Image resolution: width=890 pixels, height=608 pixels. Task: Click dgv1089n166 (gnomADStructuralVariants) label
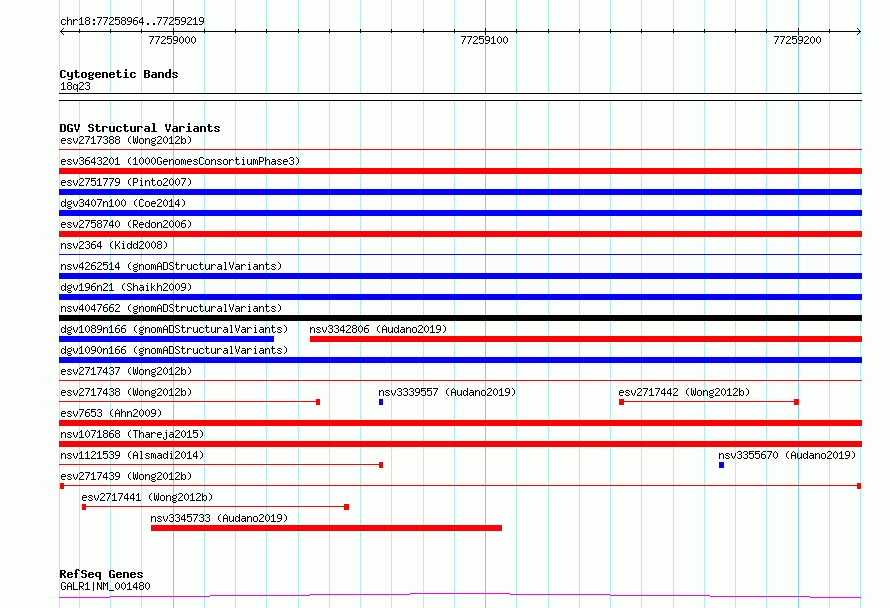[174, 329]
